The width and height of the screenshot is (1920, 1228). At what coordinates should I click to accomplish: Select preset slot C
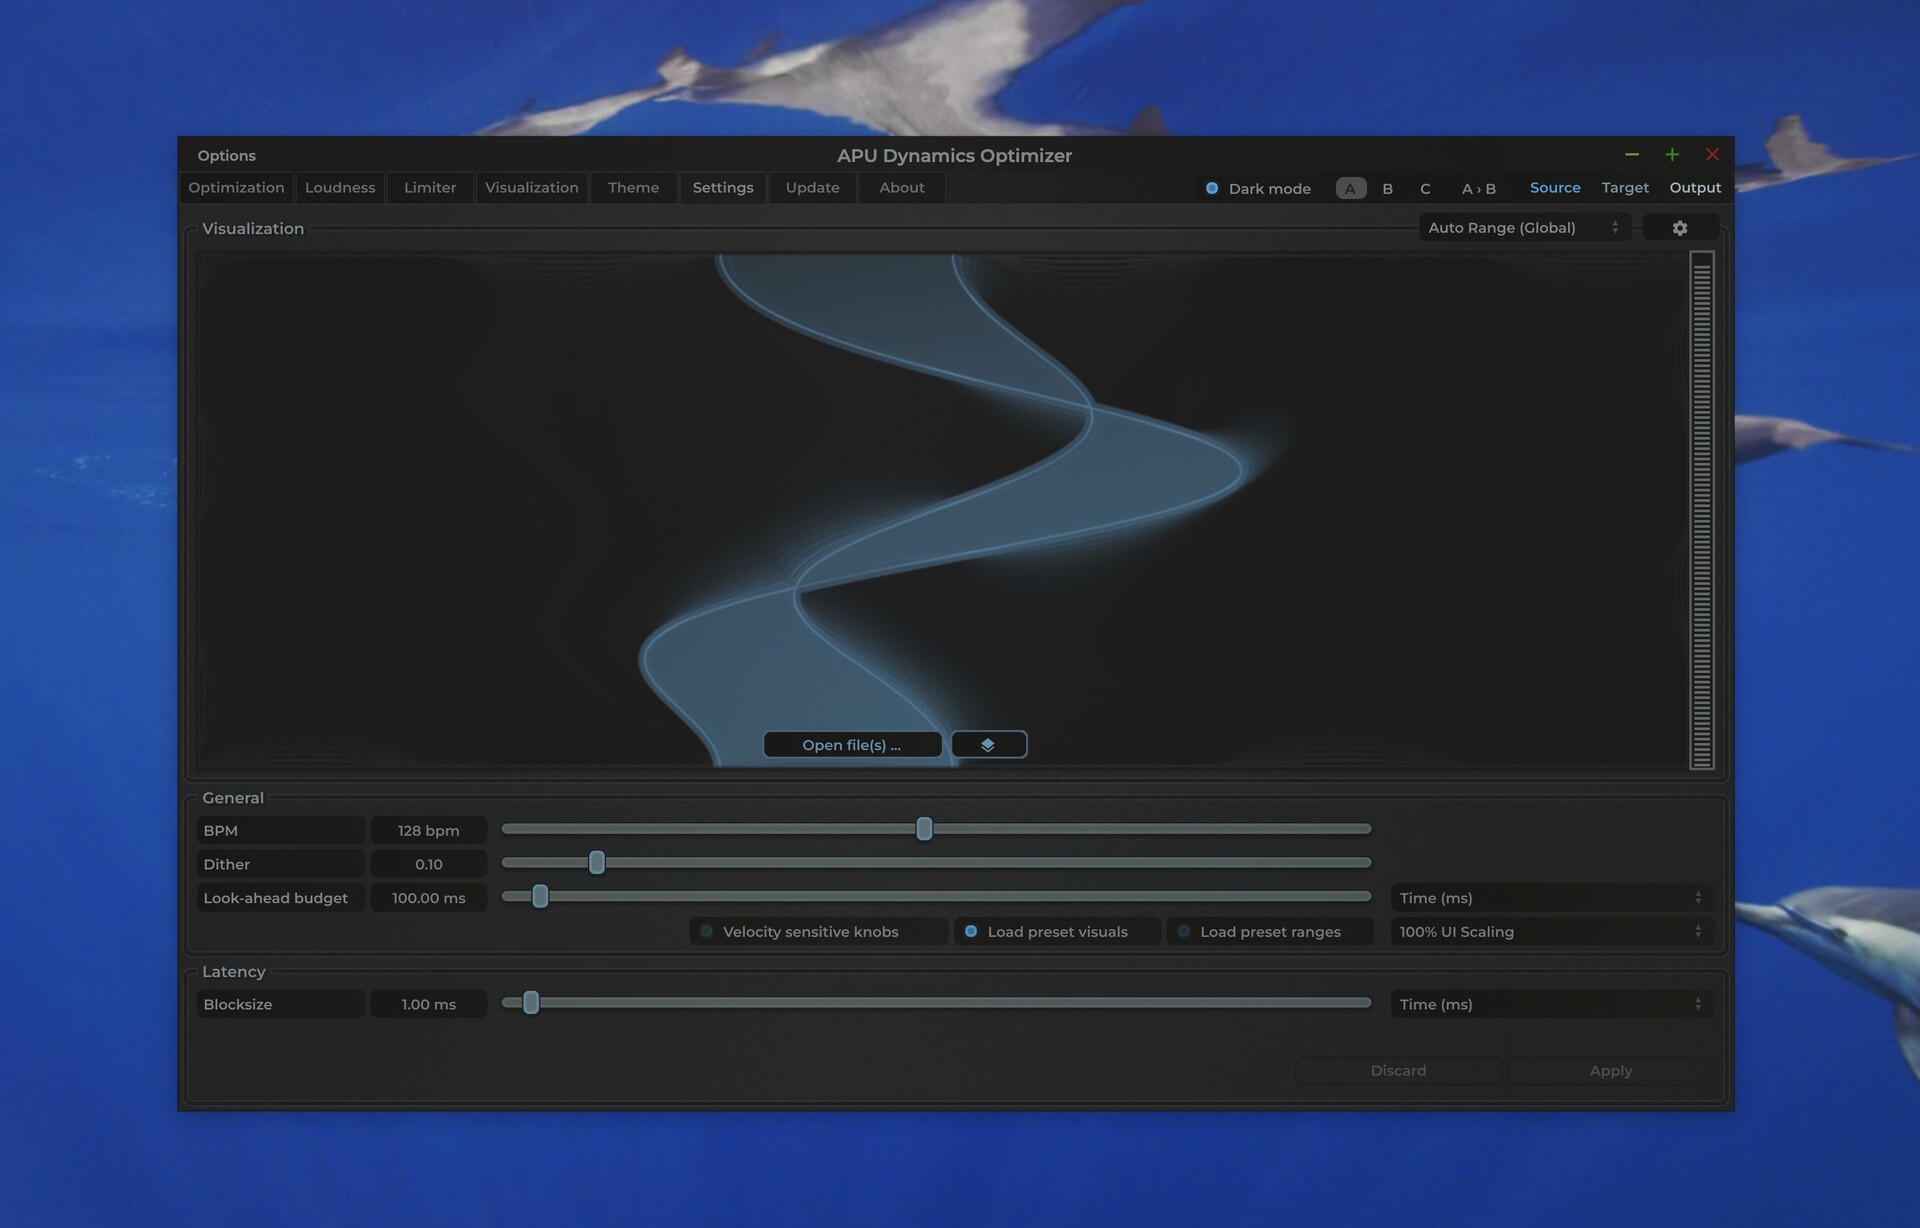(1425, 188)
